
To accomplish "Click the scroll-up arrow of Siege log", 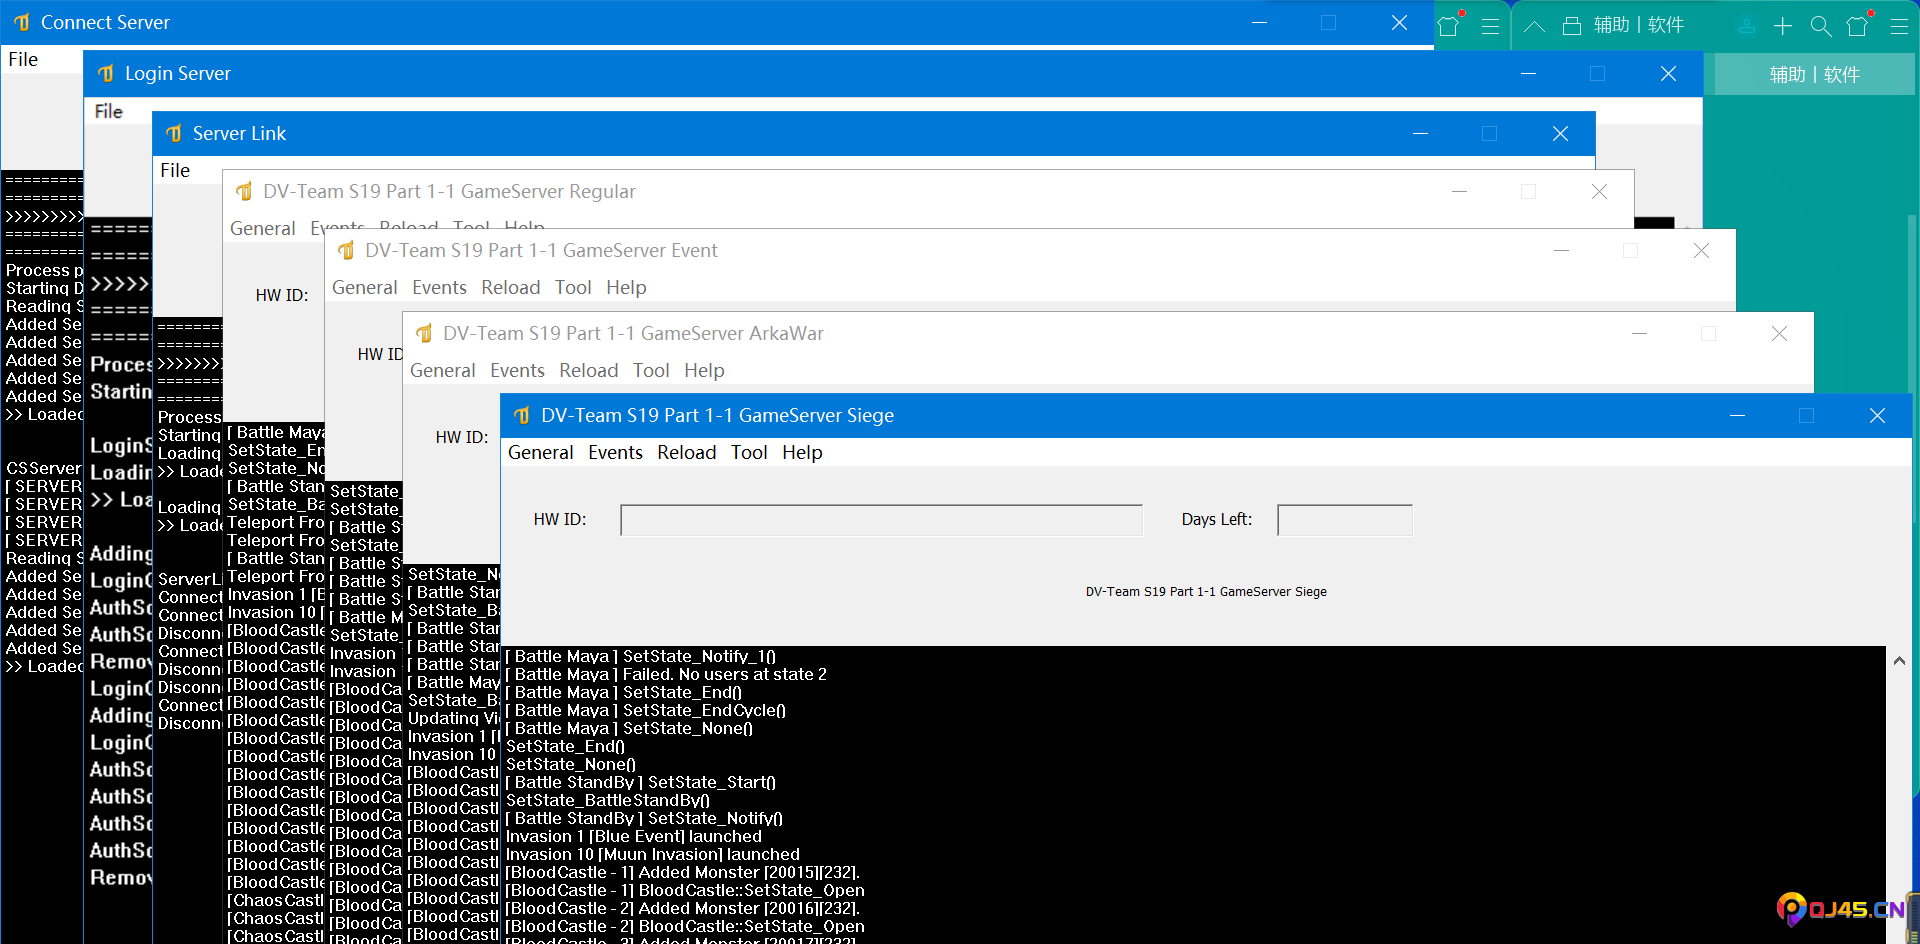I will [1899, 660].
